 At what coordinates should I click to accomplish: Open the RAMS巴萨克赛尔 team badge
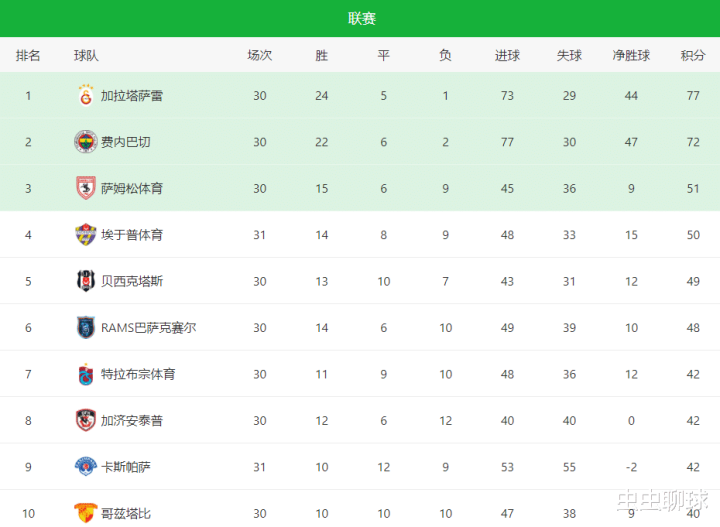click(x=86, y=327)
